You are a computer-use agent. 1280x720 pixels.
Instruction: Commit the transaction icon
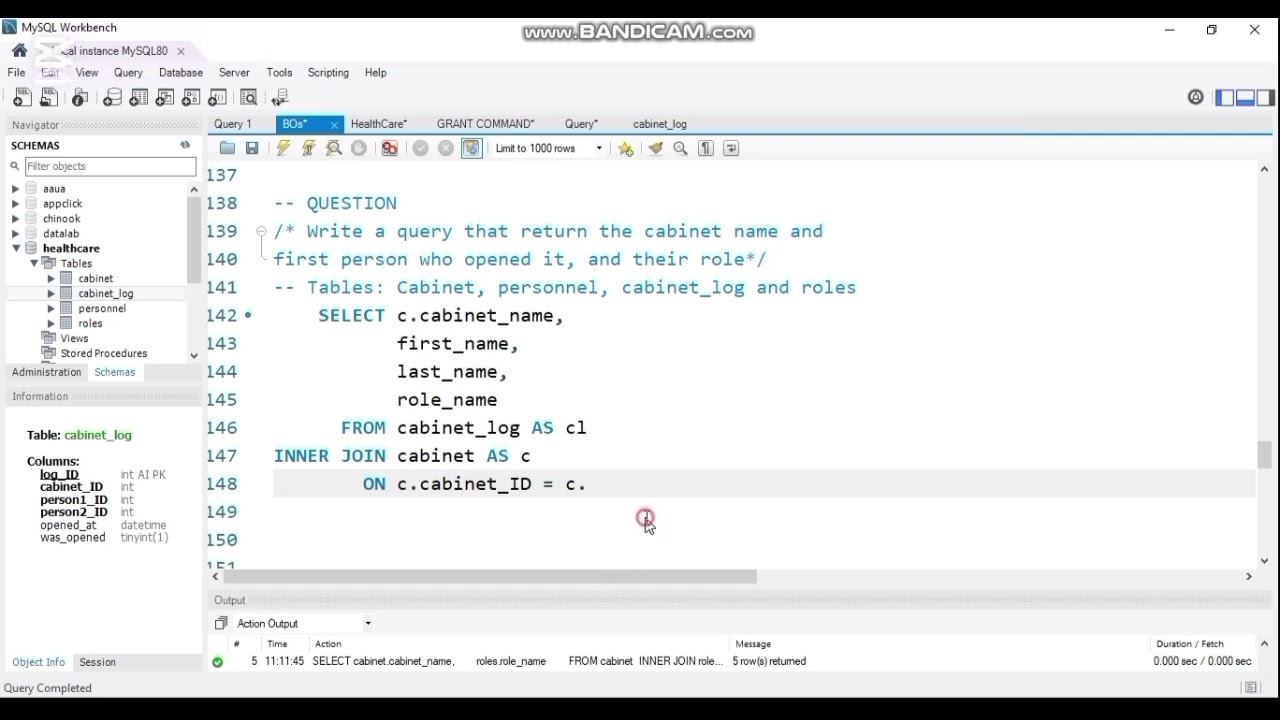point(421,148)
